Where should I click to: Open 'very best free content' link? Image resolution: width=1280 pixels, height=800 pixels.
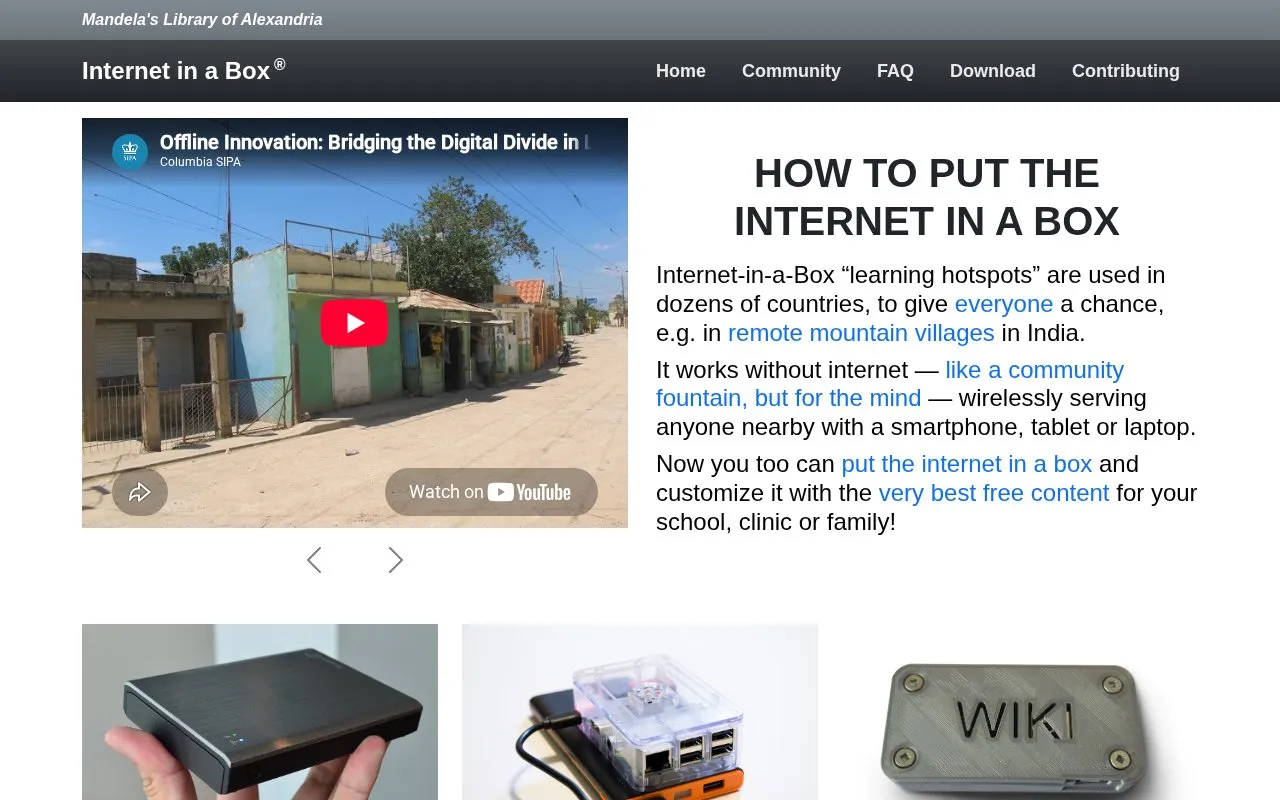[994, 493]
